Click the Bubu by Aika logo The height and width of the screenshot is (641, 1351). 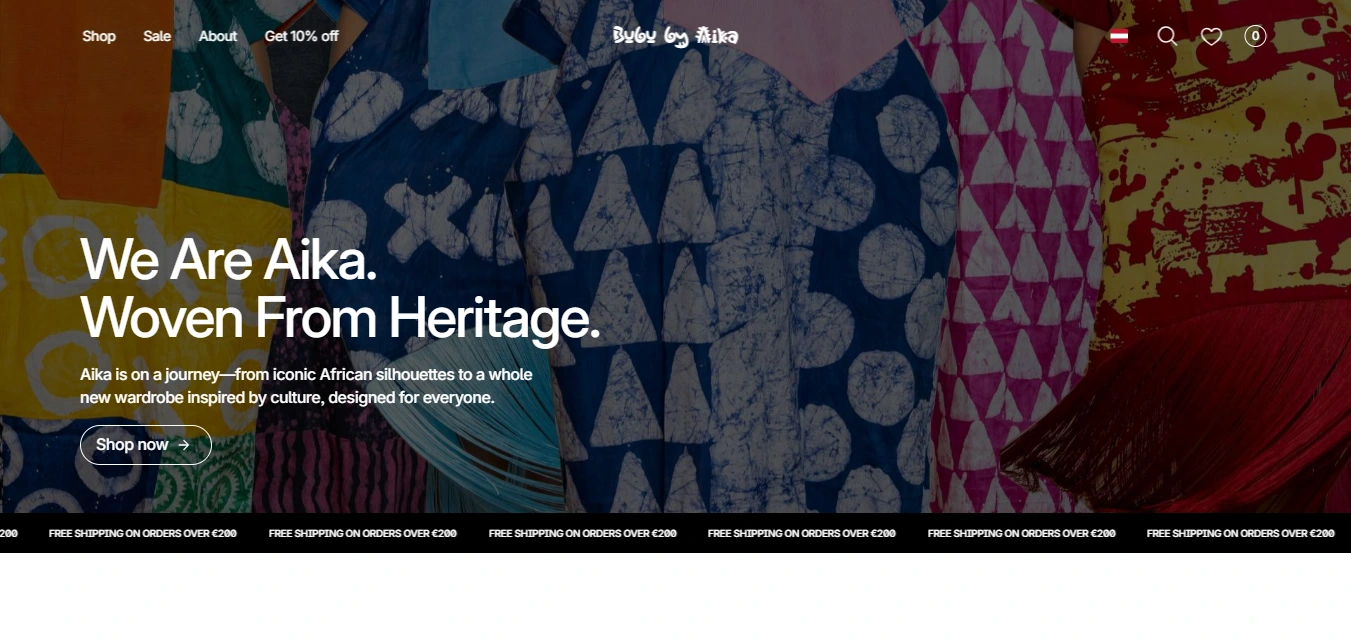[676, 36]
